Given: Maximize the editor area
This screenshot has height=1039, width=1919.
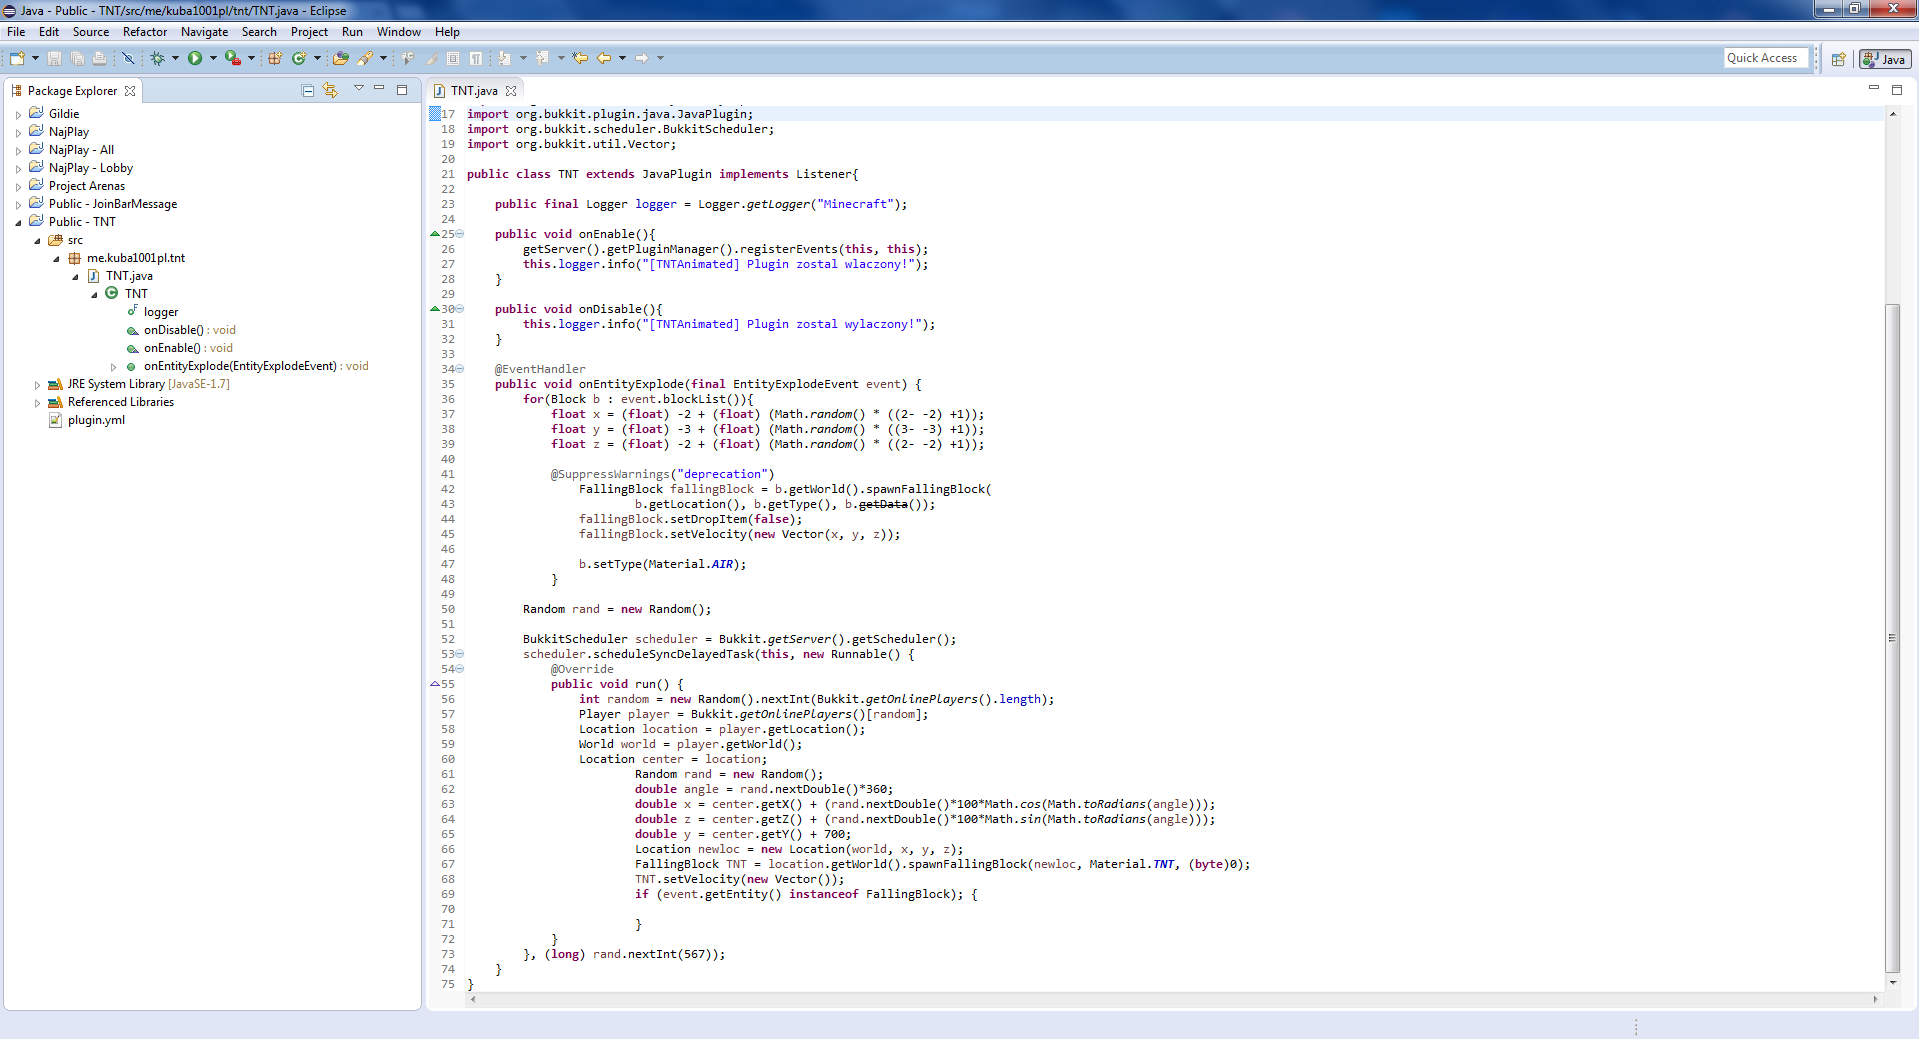Looking at the screenshot, I should click(x=1896, y=90).
